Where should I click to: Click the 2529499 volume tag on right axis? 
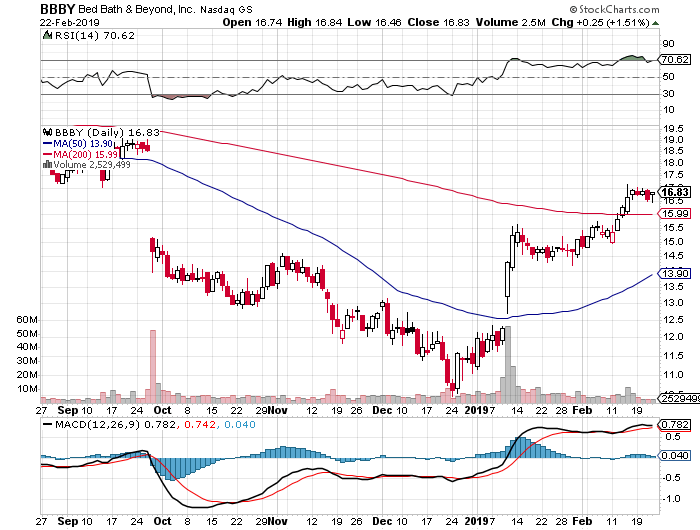pyautogui.click(x=681, y=398)
